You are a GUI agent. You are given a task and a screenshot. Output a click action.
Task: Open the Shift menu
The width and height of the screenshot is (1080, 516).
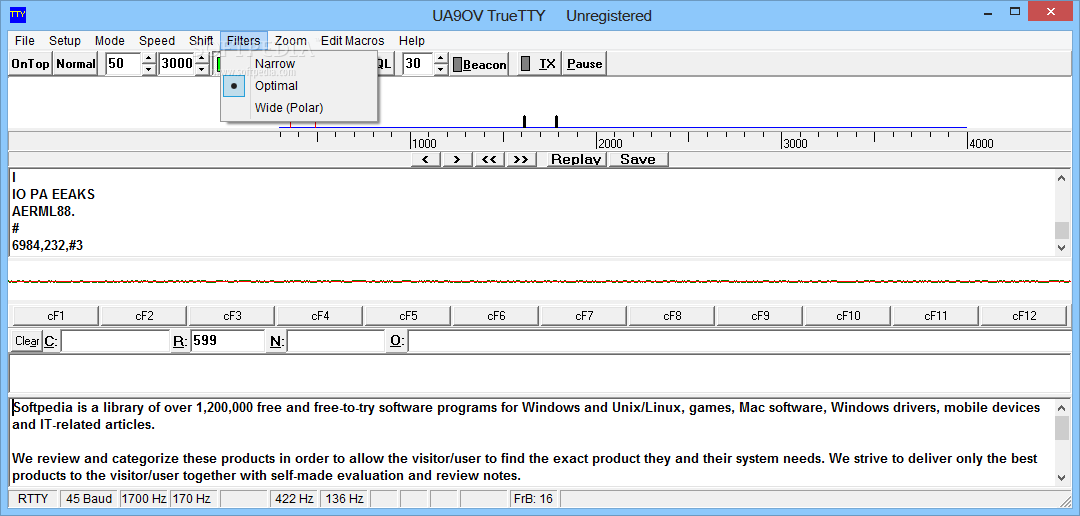(x=201, y=41)
